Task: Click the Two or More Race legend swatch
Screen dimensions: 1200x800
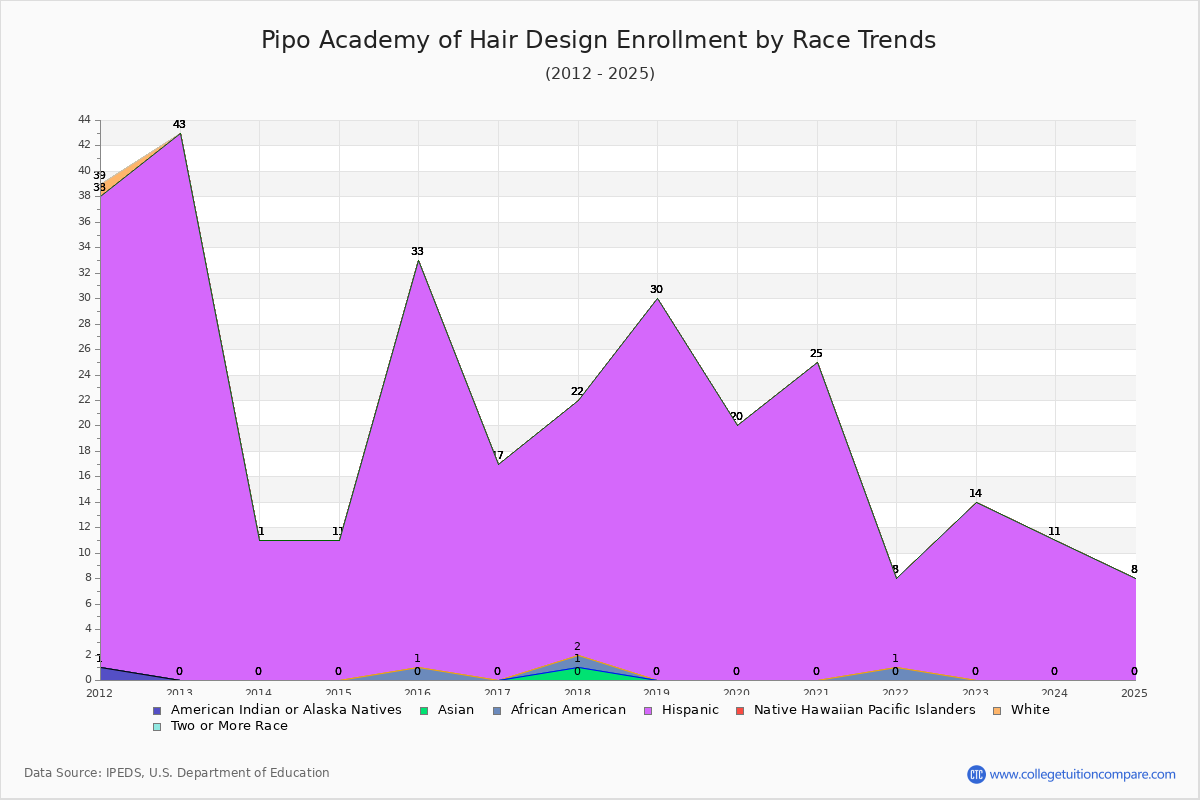Action: click(156, 726)
